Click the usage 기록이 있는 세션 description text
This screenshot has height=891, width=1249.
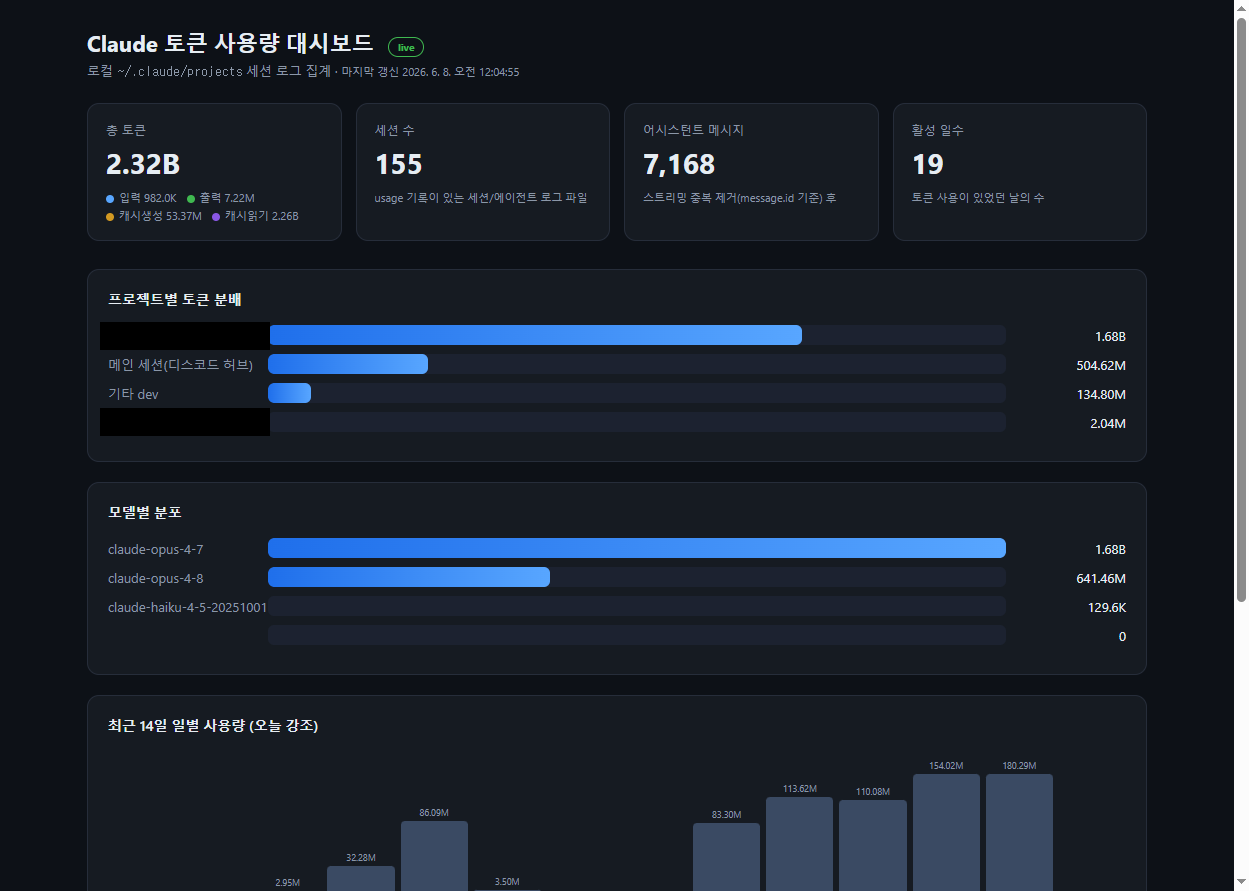(x=481, y=198)
